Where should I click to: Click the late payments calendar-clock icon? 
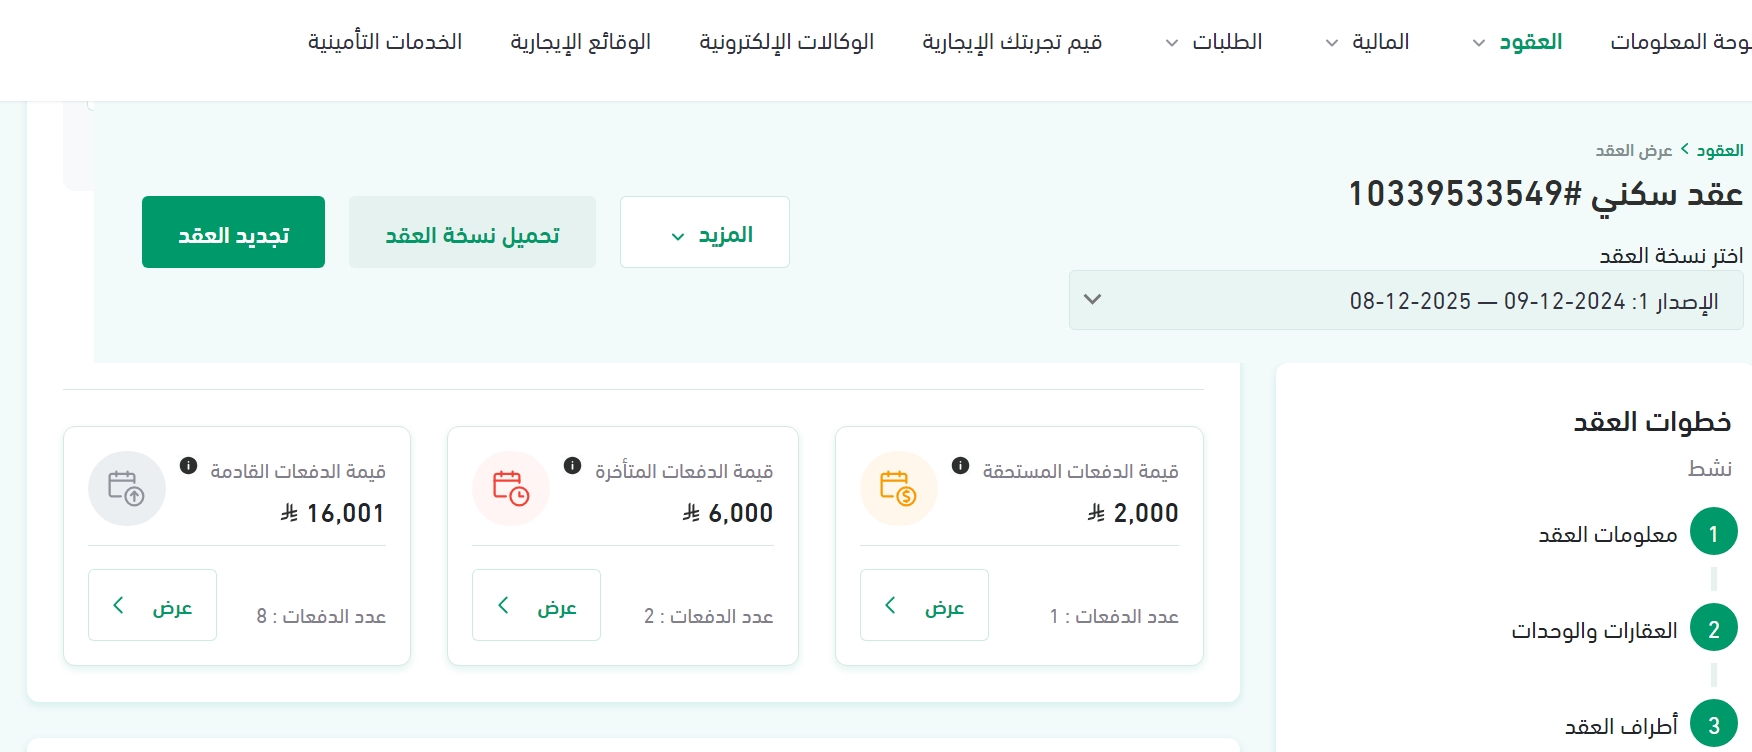[511, 488]
